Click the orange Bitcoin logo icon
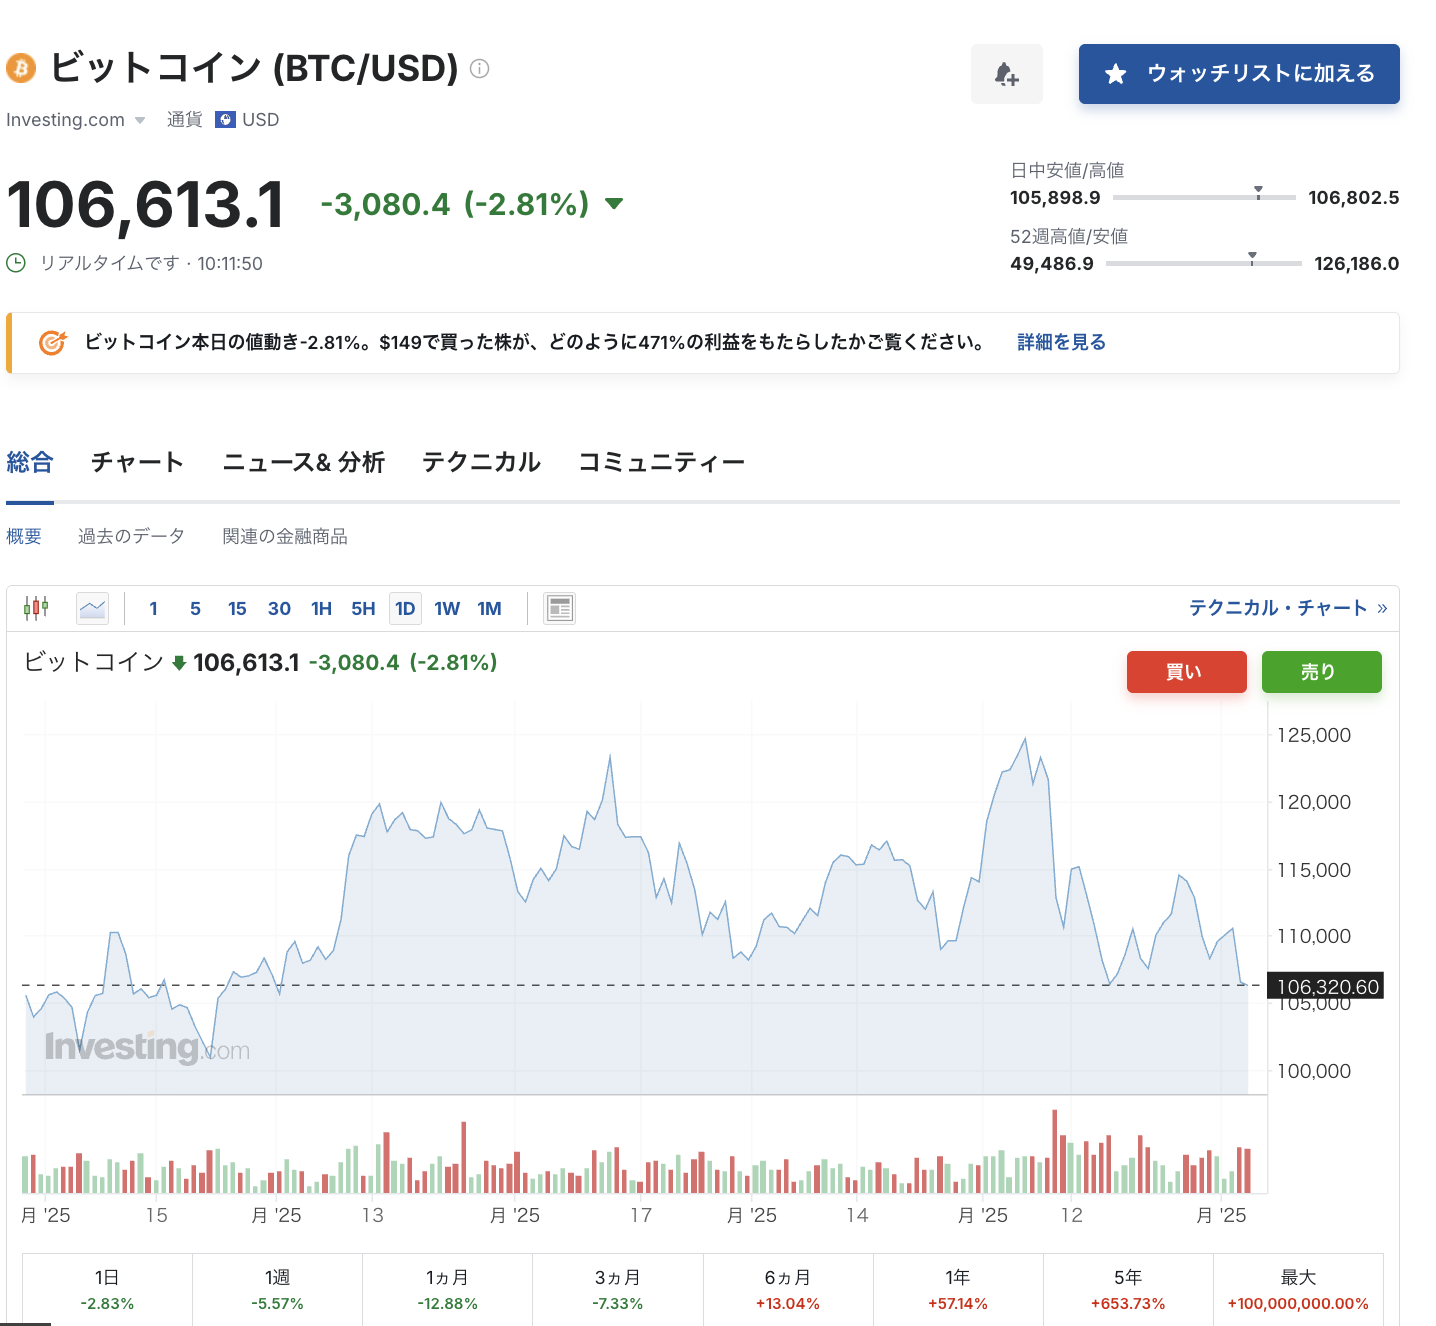Viewport: 1436px width, 1326px height. (x=21, y=68)
